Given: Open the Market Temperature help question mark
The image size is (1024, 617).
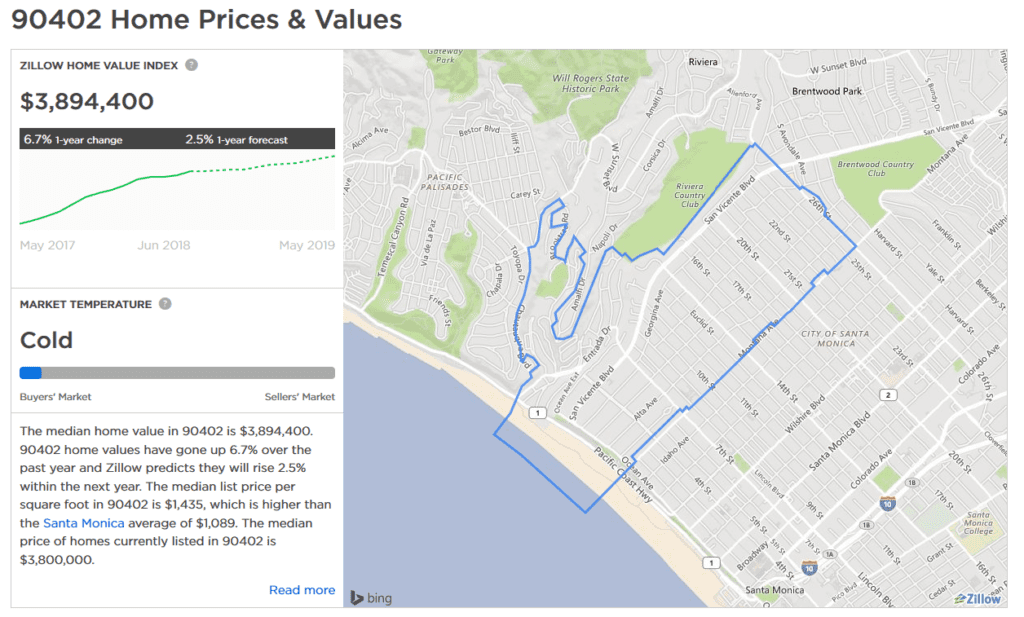Looking at the screenshot, I should click(x=165, y=304).
